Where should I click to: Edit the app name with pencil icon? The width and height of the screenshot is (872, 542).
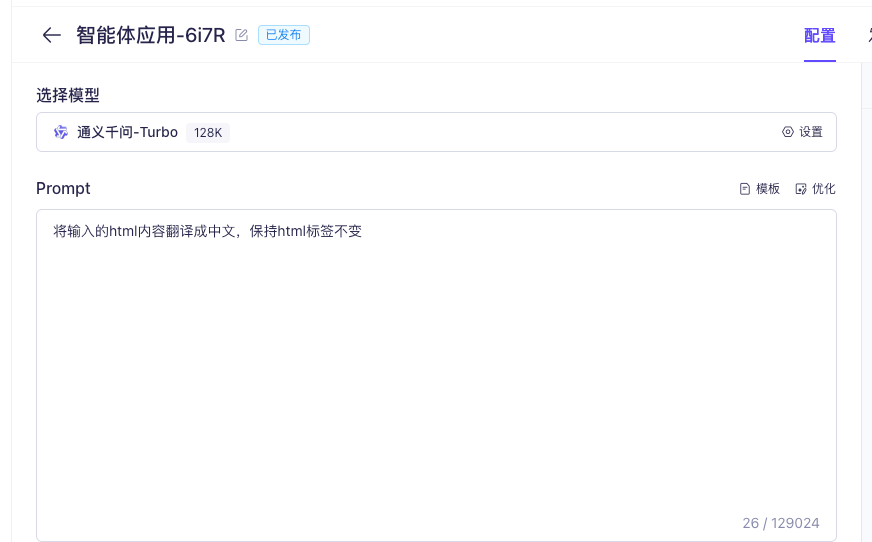241,35
